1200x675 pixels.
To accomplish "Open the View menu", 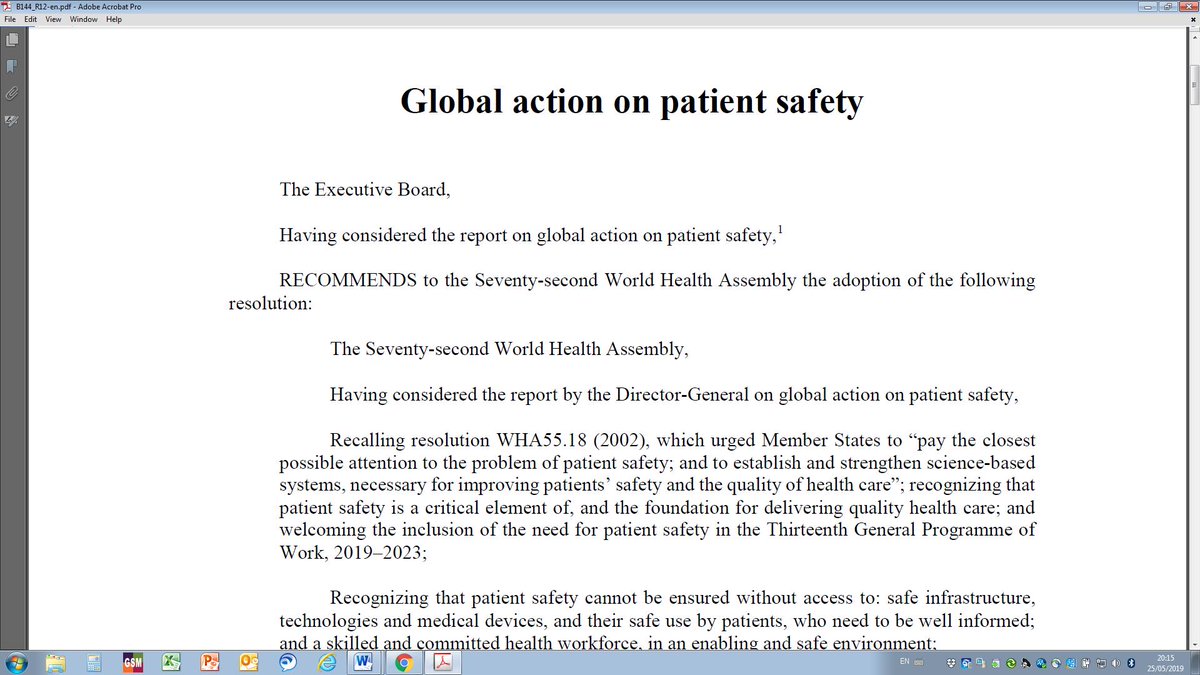I will tap(53, 19).
